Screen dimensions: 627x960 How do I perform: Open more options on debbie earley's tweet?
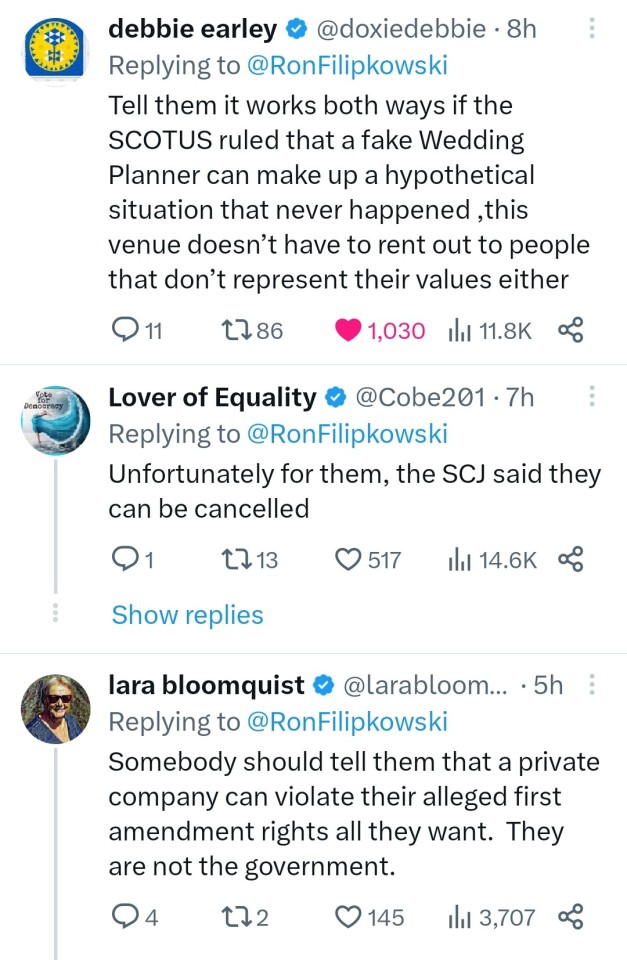coord(591,29)
